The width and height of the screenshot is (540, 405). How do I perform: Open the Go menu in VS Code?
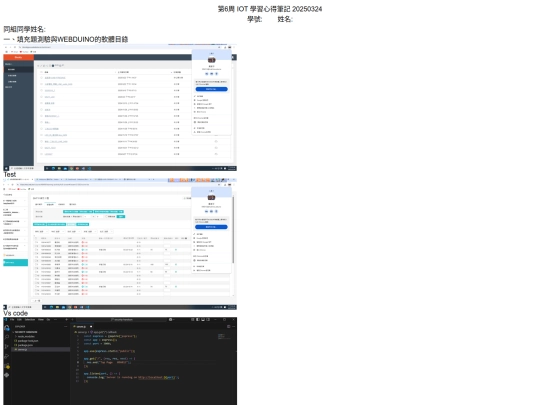(x=48, y=320)
